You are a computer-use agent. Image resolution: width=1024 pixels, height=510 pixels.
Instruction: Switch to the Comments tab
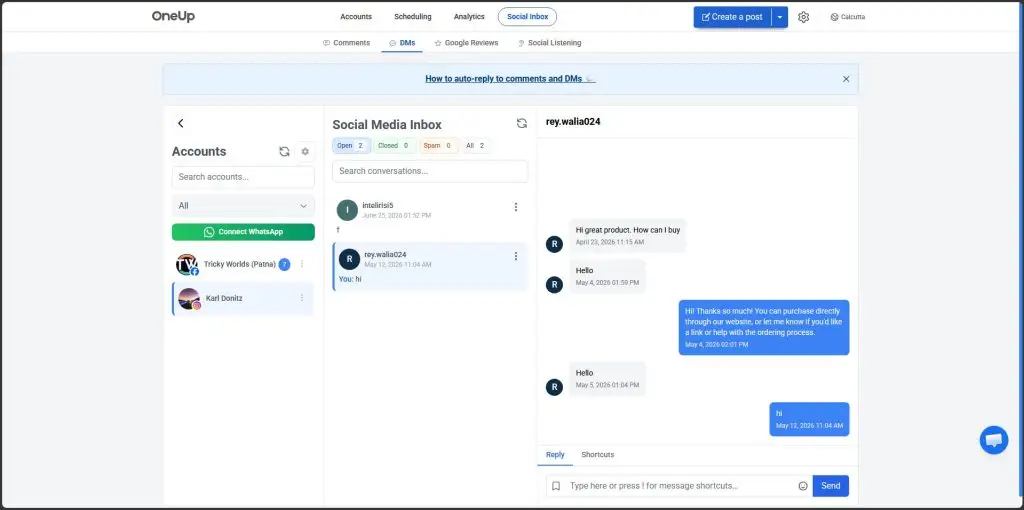point(346,43)
